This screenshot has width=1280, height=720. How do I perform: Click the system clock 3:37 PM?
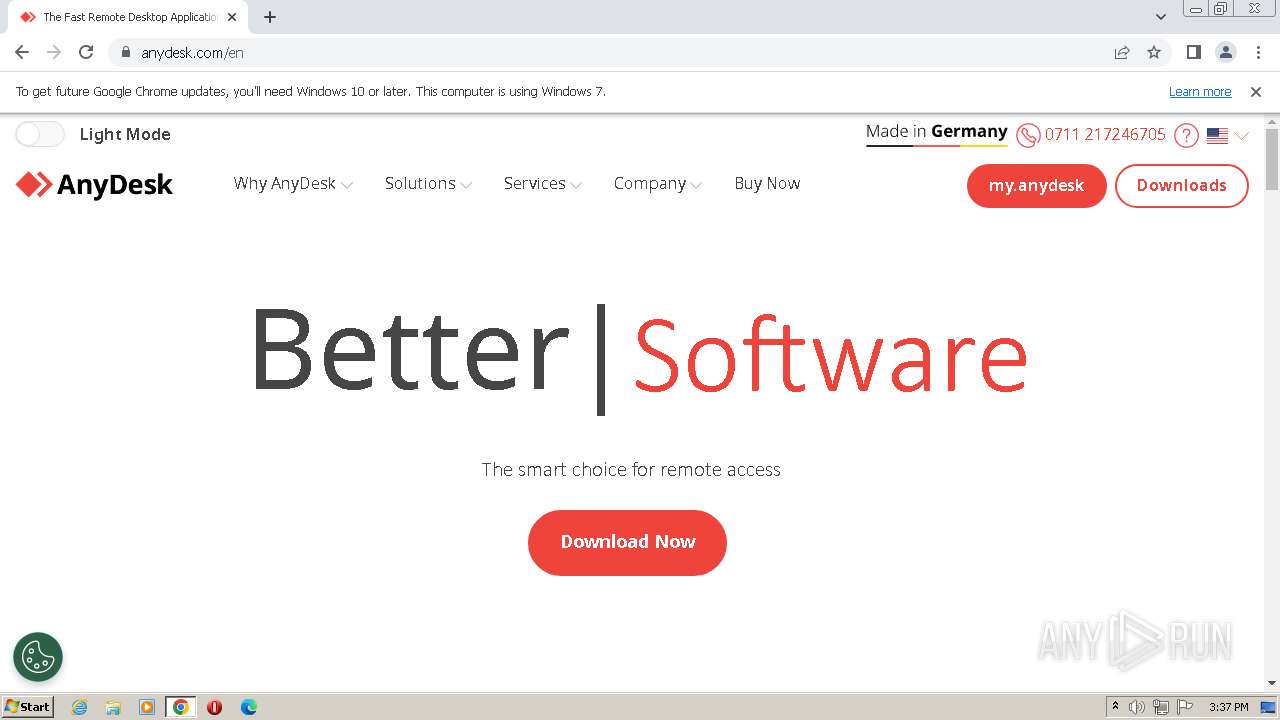tap(1228, 707)
